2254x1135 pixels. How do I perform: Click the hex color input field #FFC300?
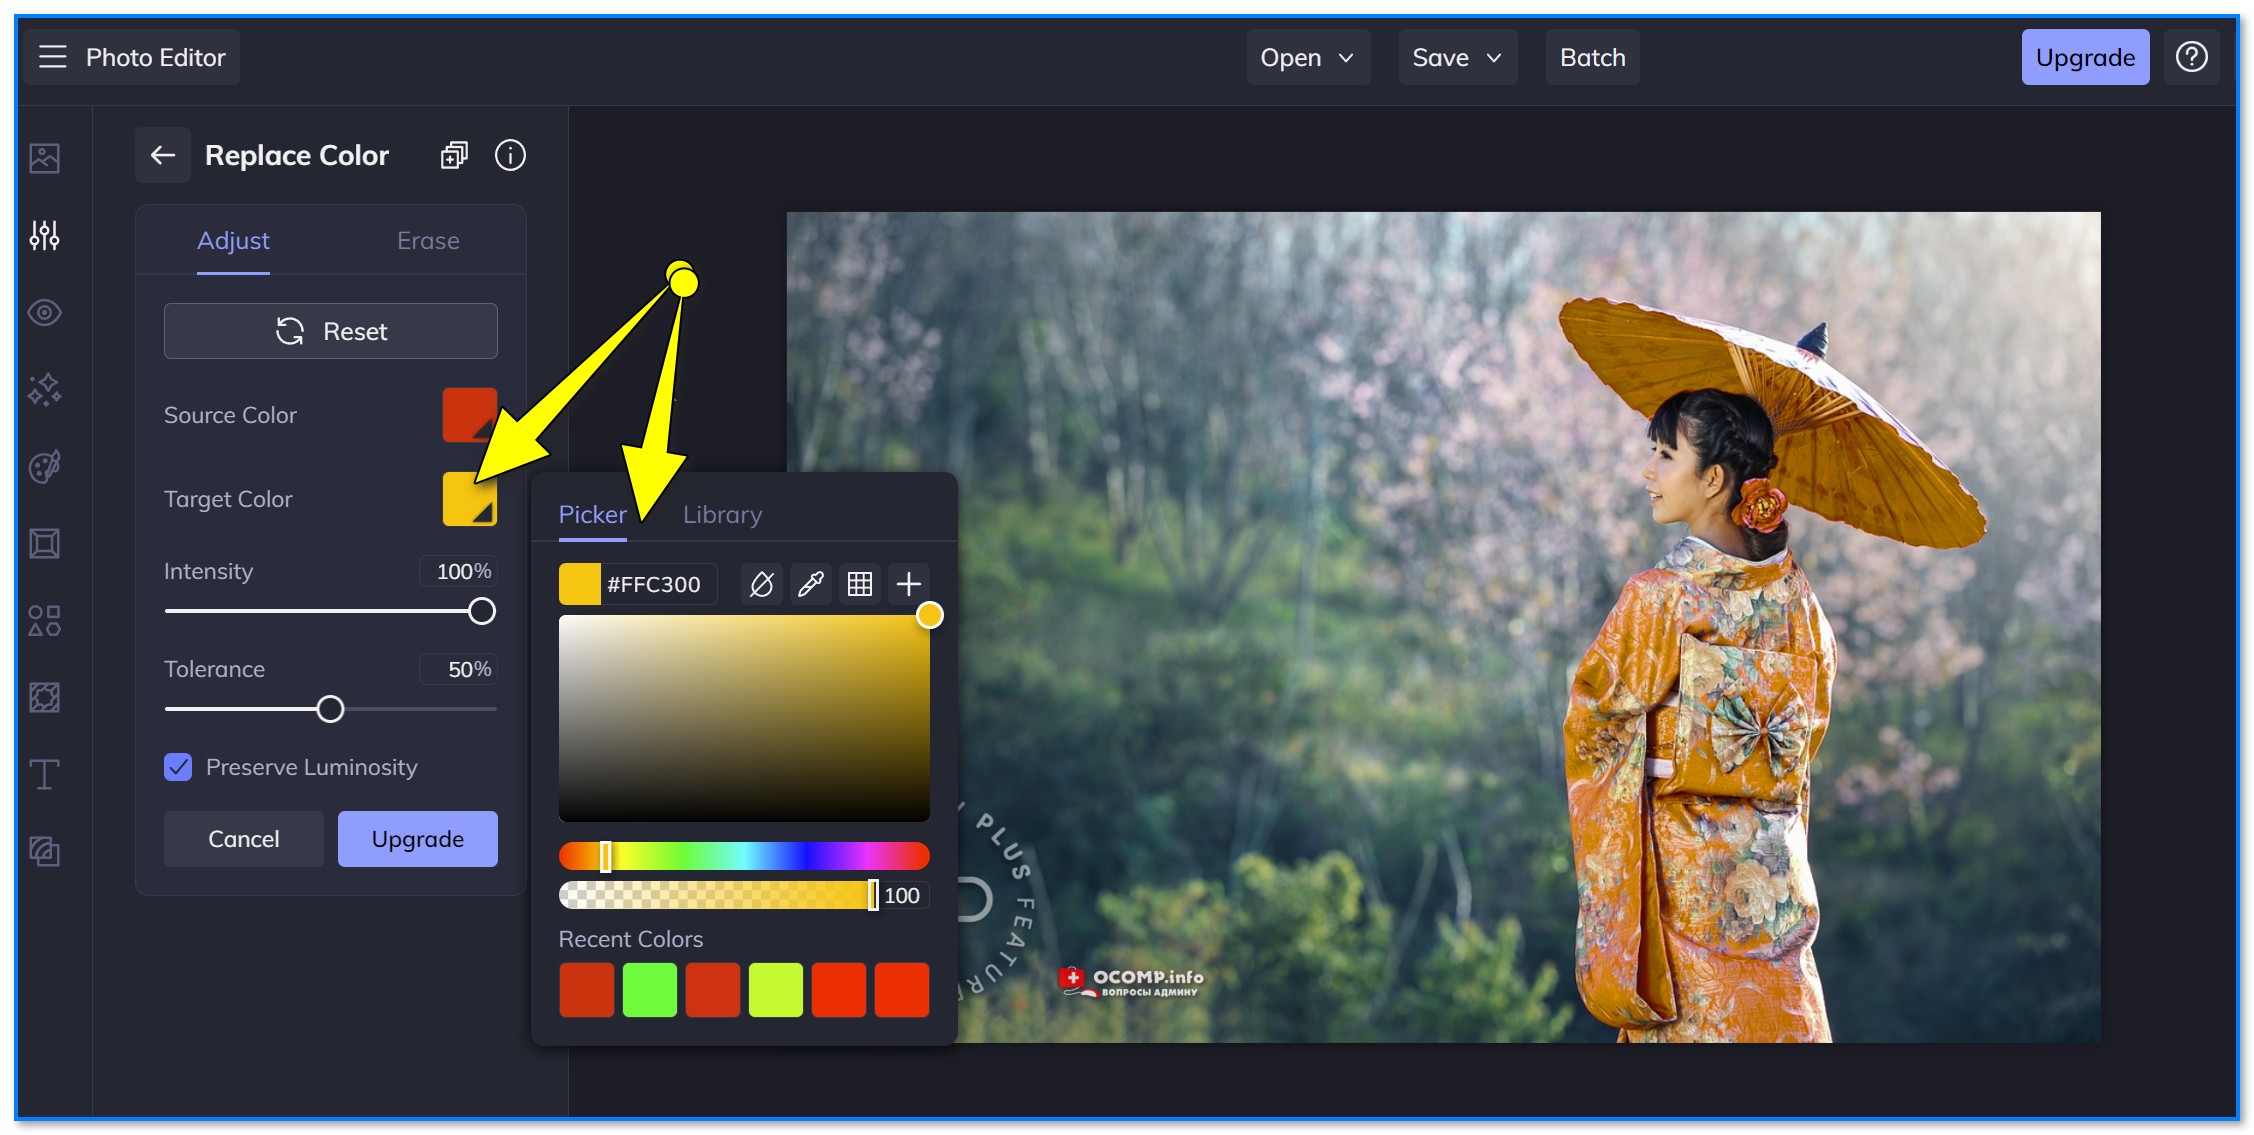pyautogui.click(x=657, y=582)
